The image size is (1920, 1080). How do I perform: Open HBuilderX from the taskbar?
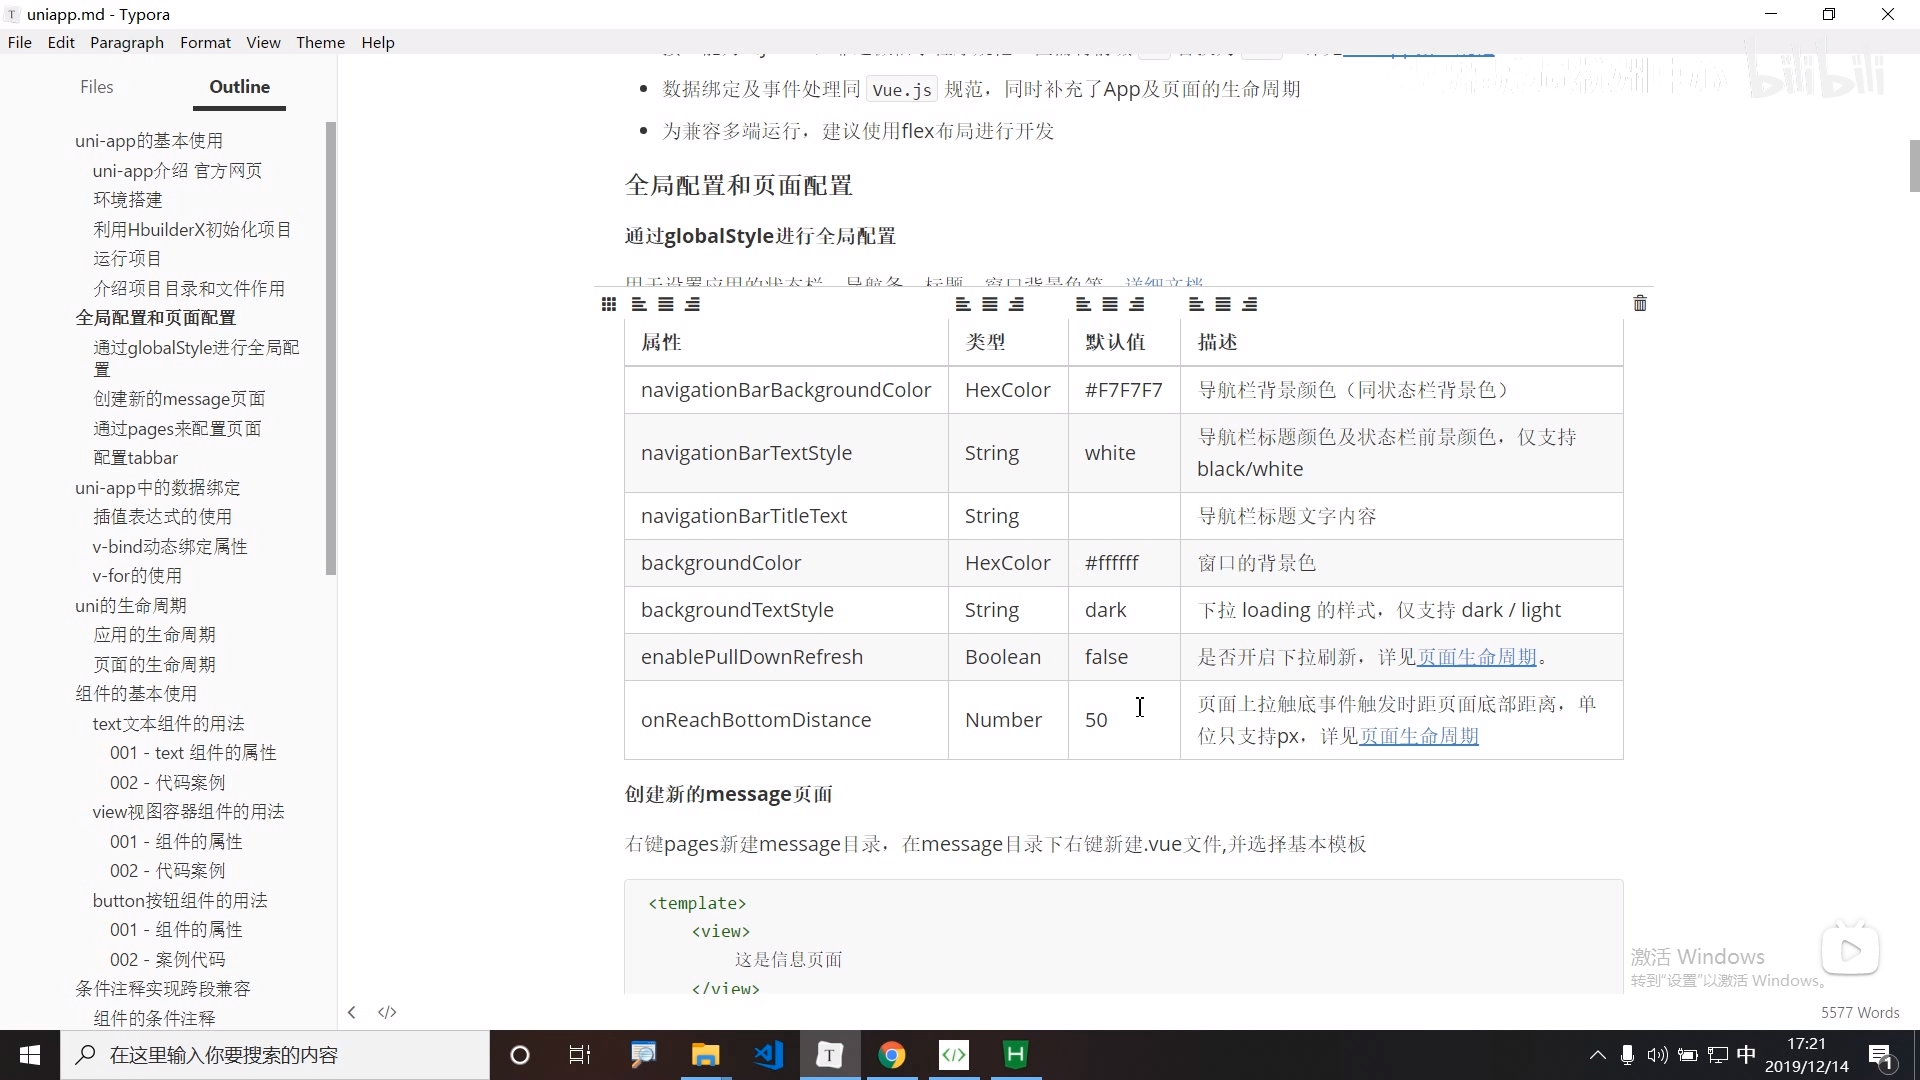click(x=1015, y=1055)
